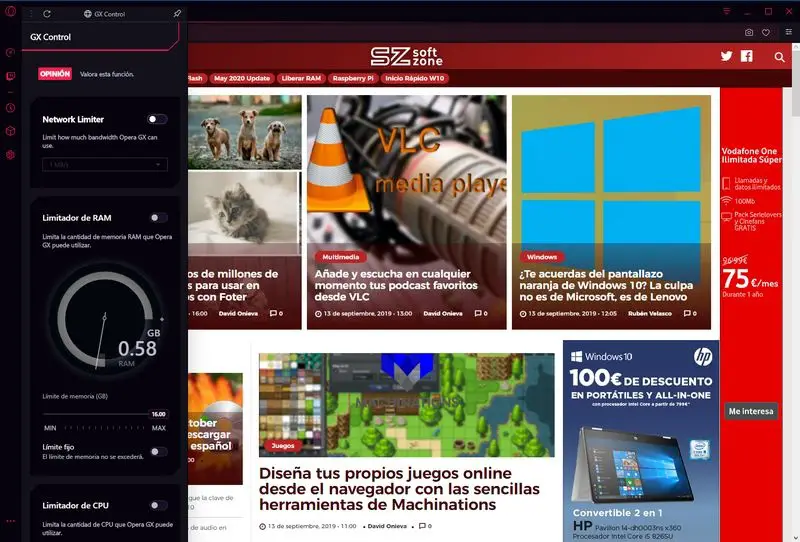Open the HP Windows 10 discount ad
This screenshot has width=800, height=542.
[641, 441]
